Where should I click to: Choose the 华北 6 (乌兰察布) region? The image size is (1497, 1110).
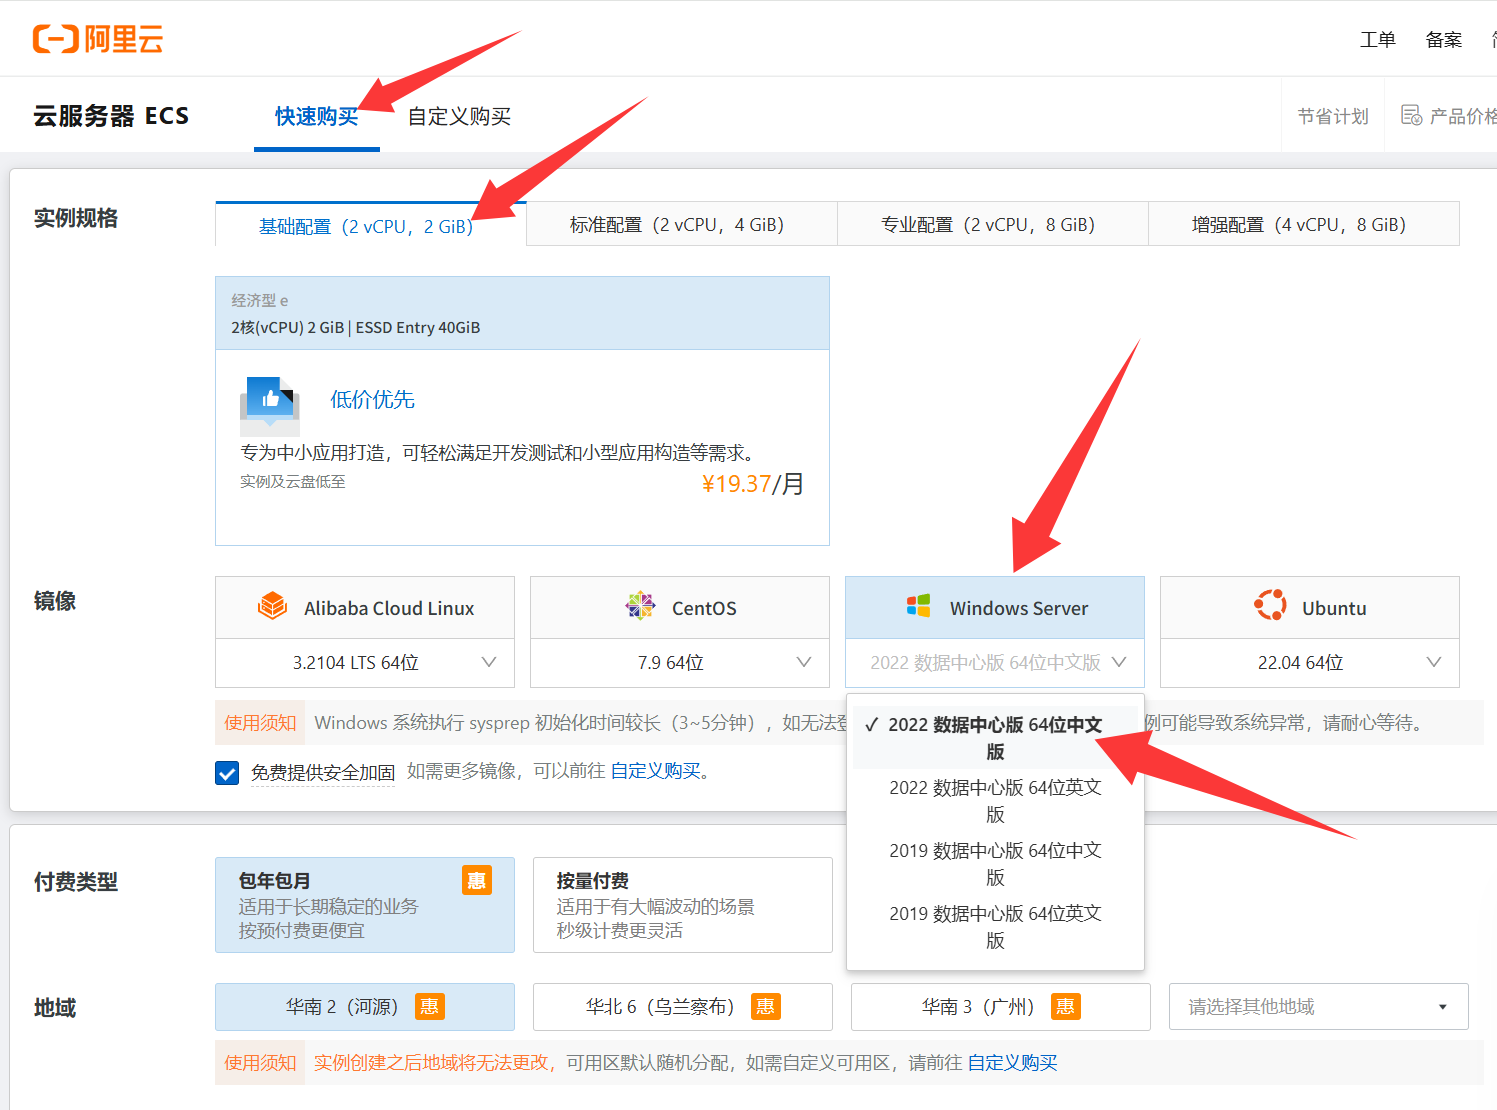682,1007
